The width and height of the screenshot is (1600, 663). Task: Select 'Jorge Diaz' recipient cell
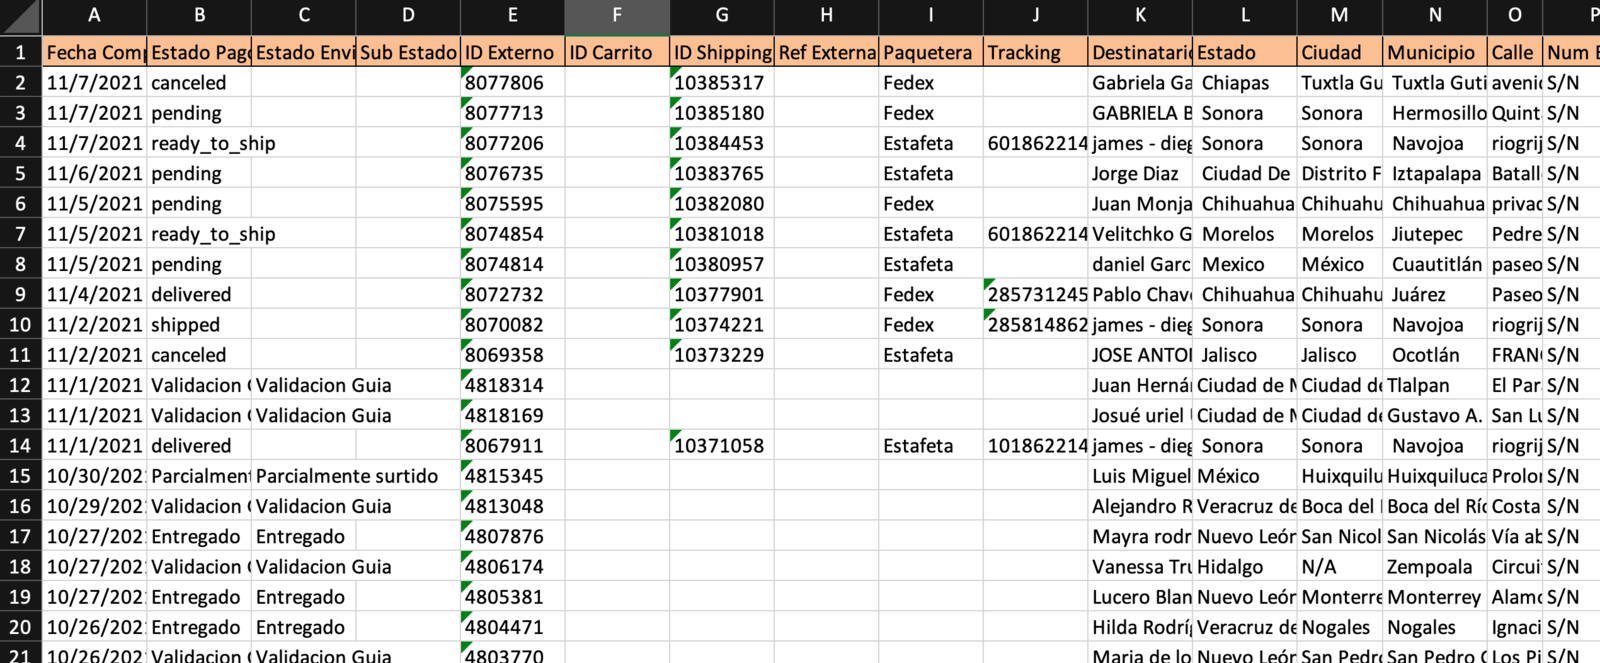coord(1140,174)
